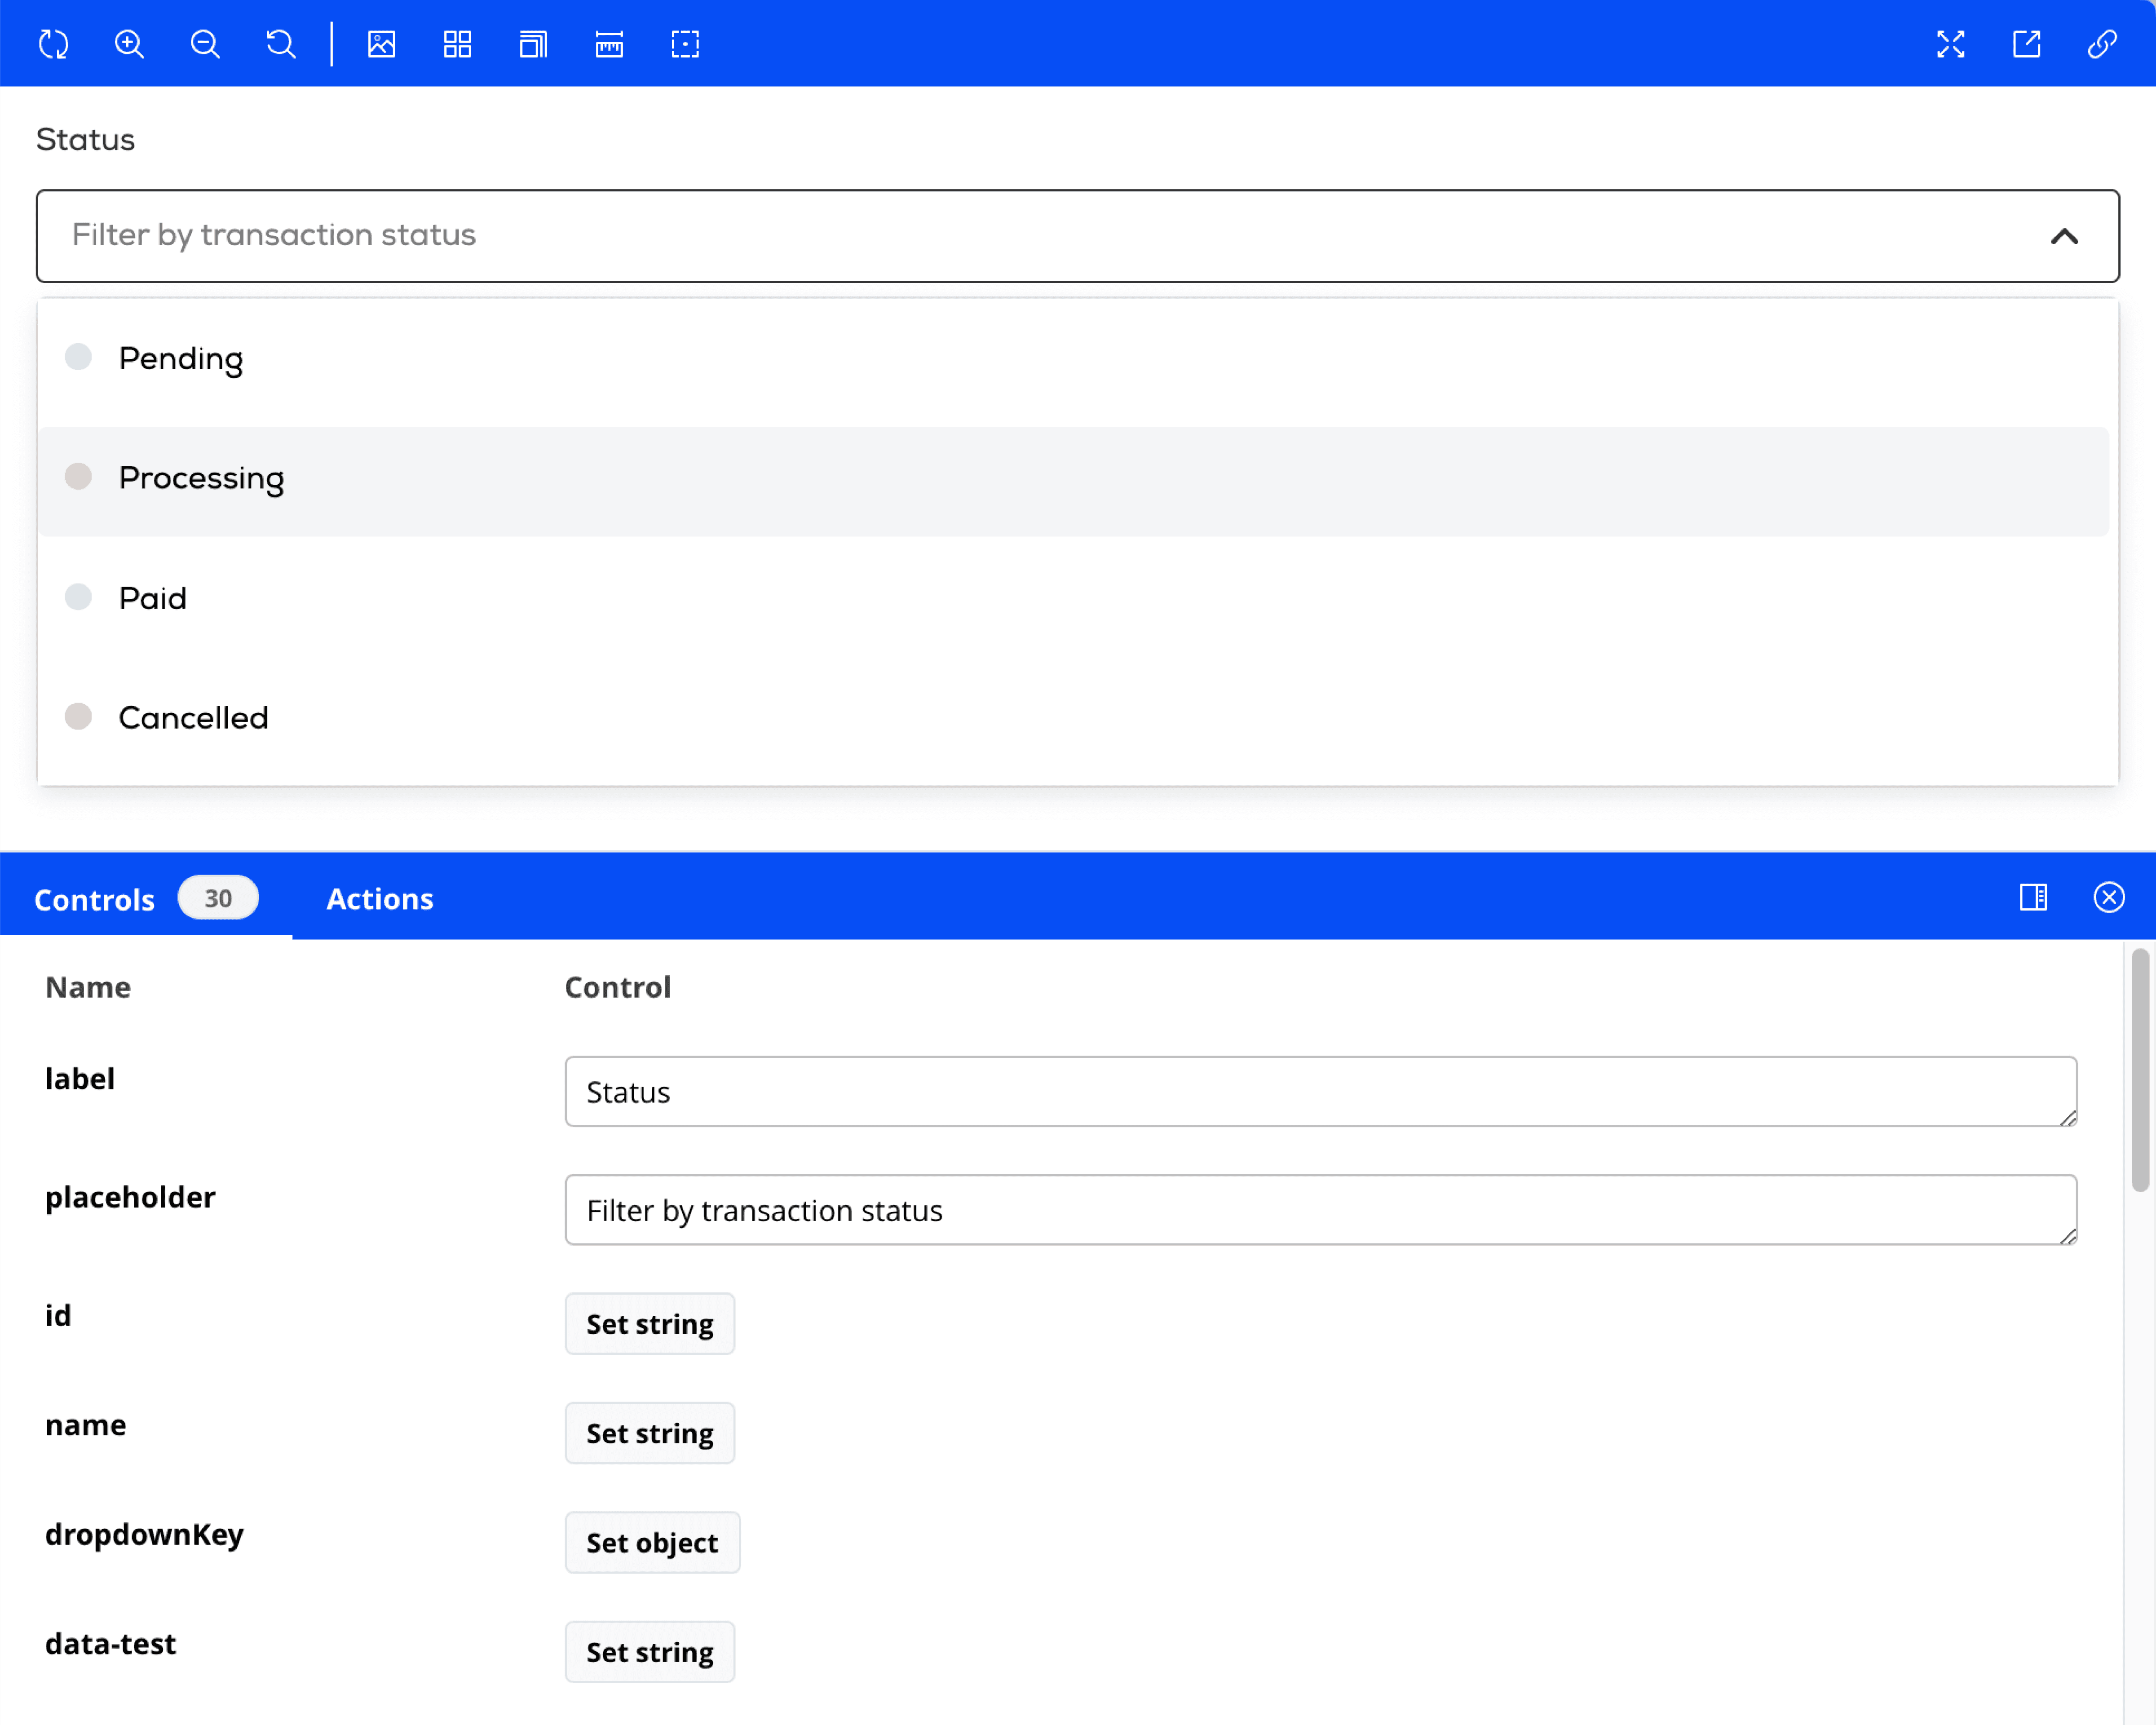Remount the component in the toolbar
2156x1725 pixels.
(x=53, y=44)
